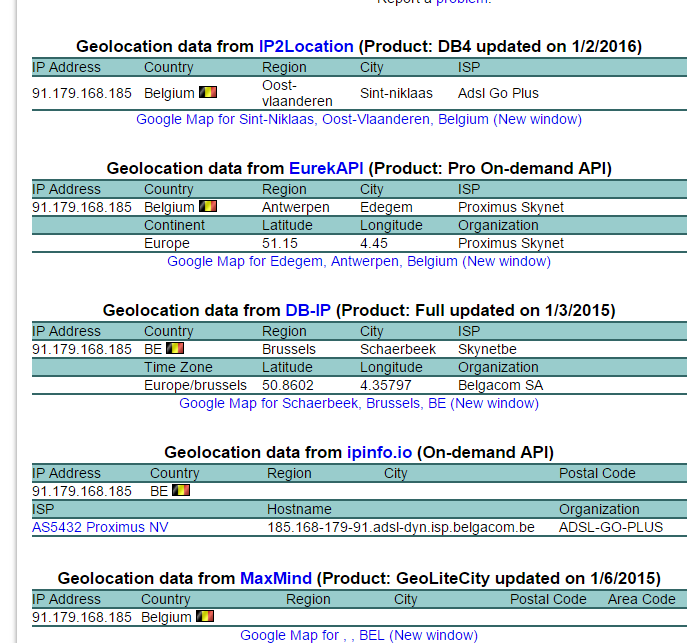Click the Oost-vlaanderen region cell
This screenshot has height=643, width=700.
297,93
